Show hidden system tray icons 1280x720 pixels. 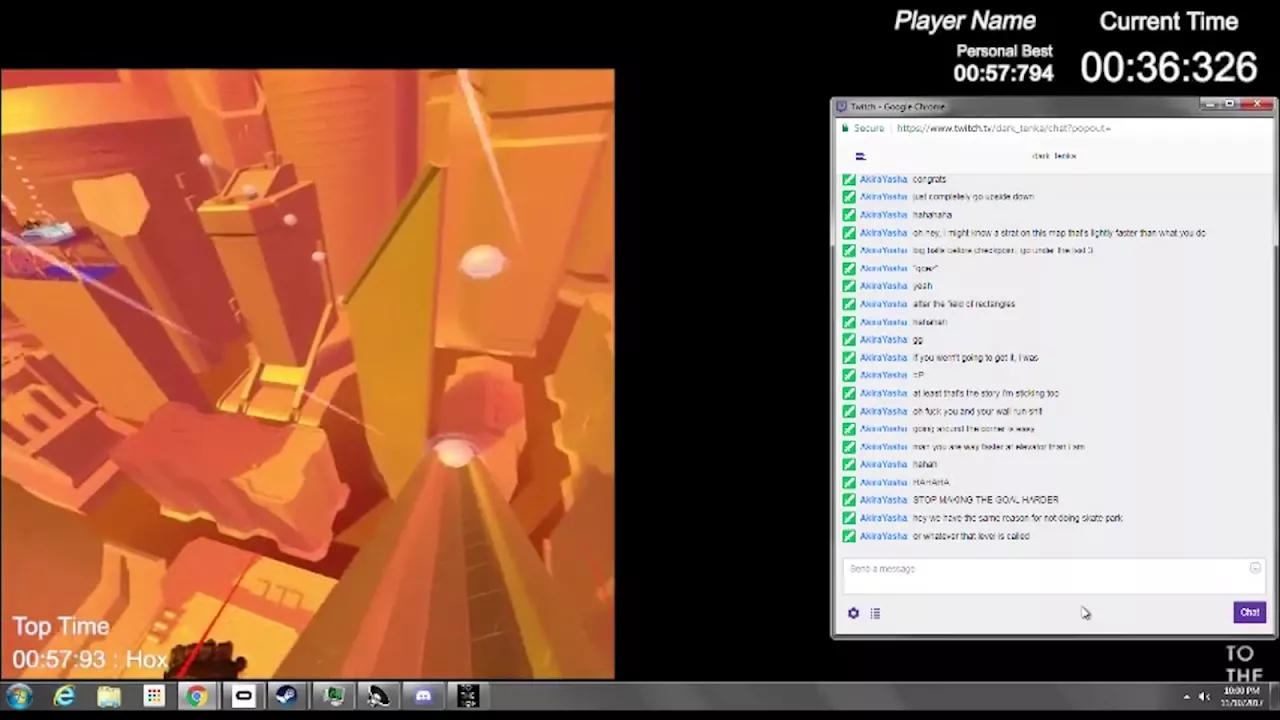pos(1187,697)
